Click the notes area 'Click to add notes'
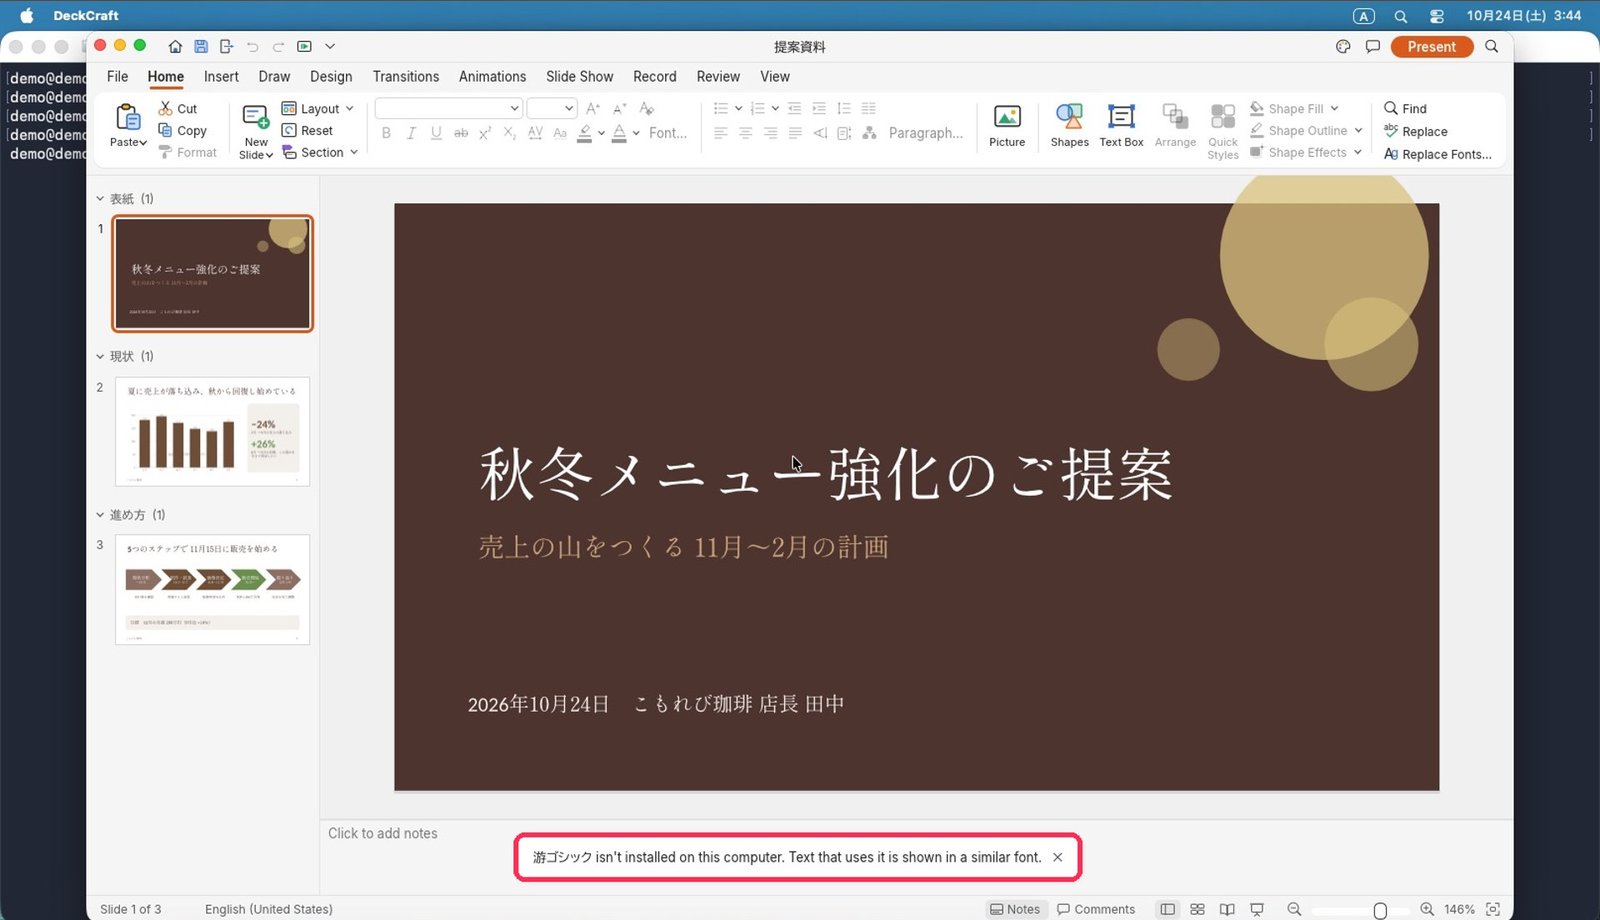Viewport: 1600px width, 920px height. pos(383,833)
